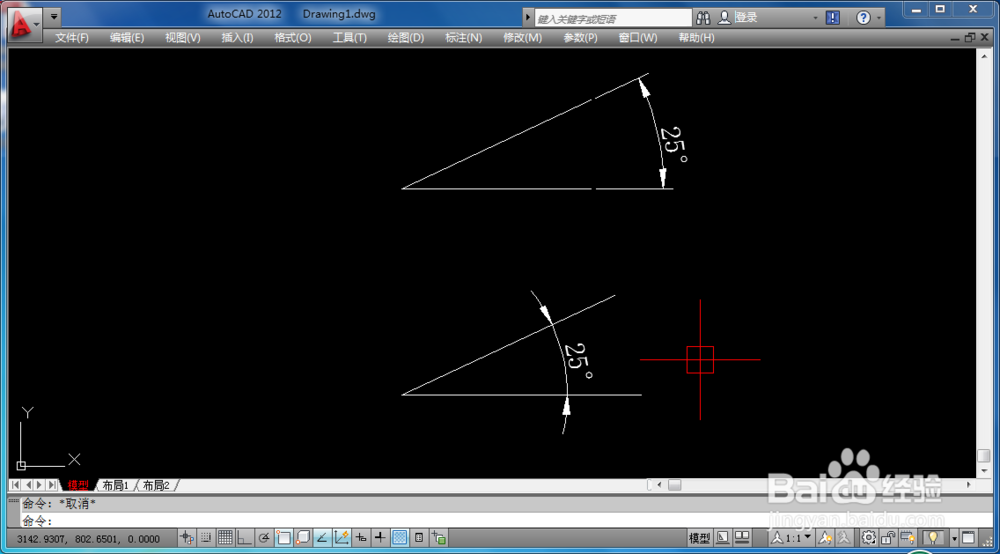This screenshot has height=554, width=1000.
Task: Click the vertical scrollbar up arrow
Action: (x=984, y=56)
